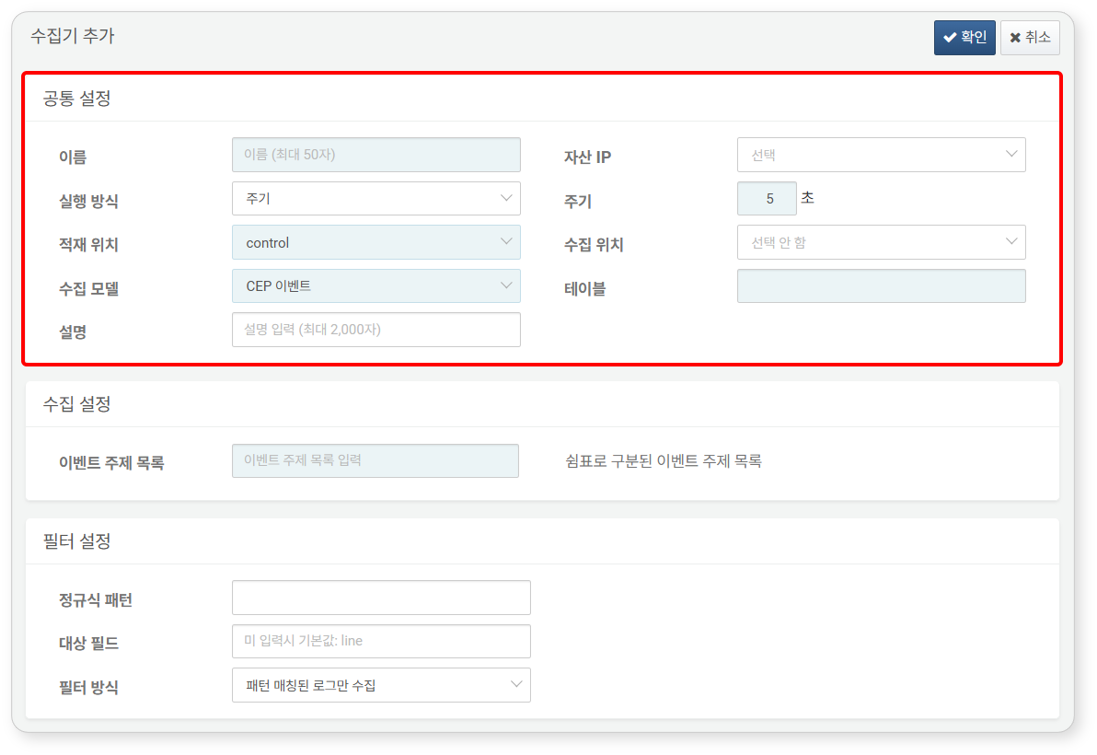Click the 공통 설정 section heading
1097x755 pixels.
[x=77, y=99]
